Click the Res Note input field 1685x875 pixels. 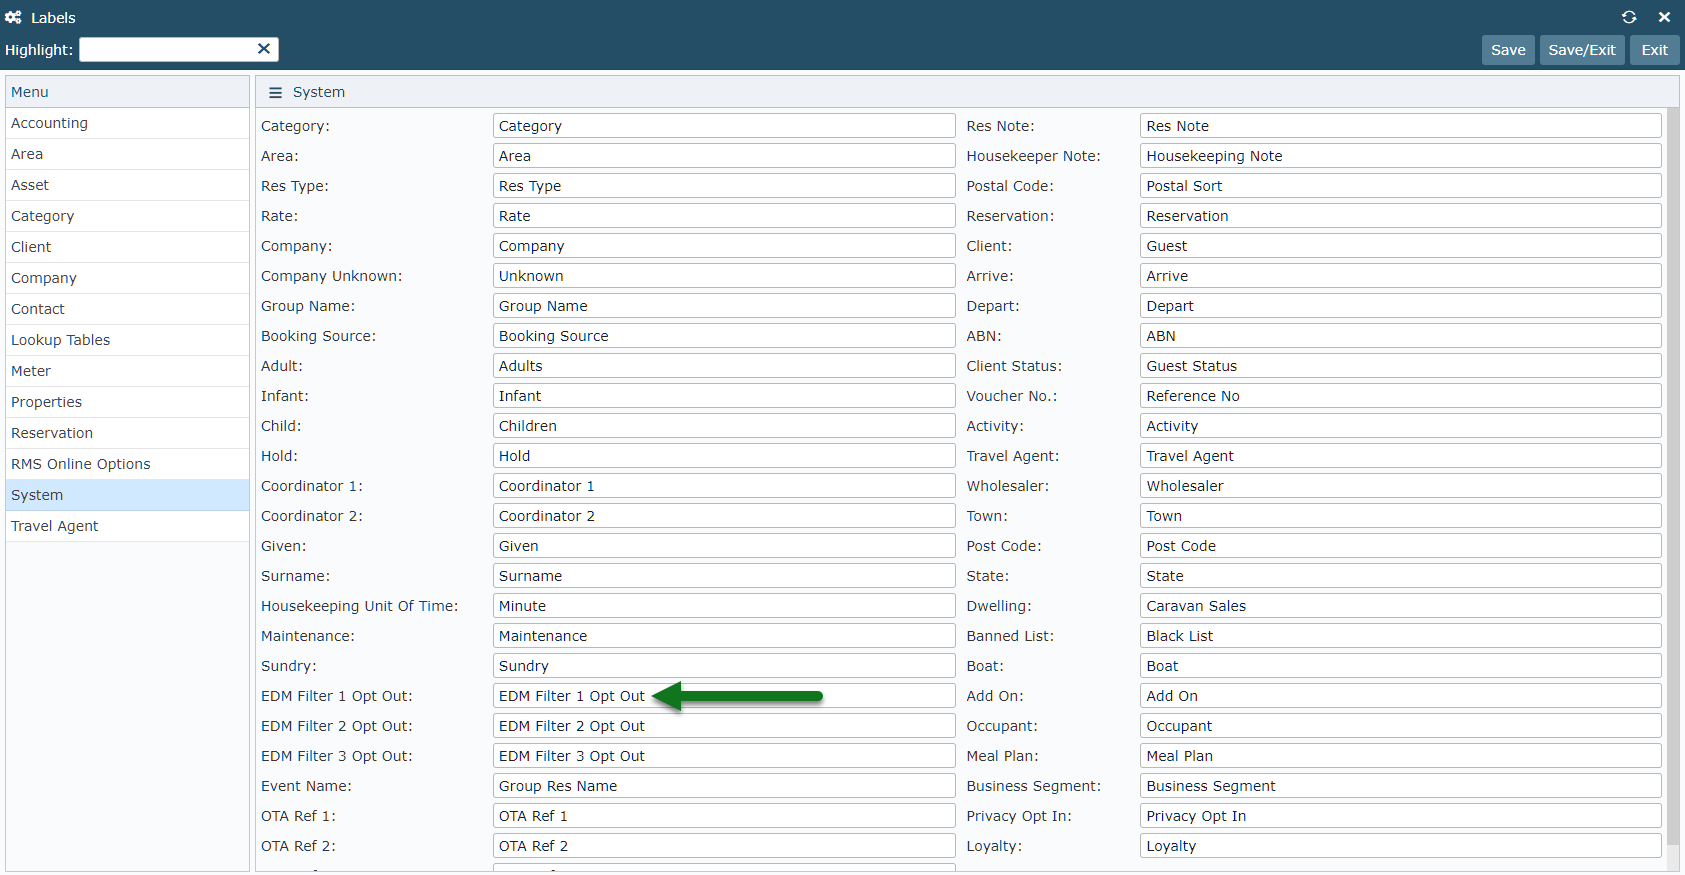point(1401,126)
